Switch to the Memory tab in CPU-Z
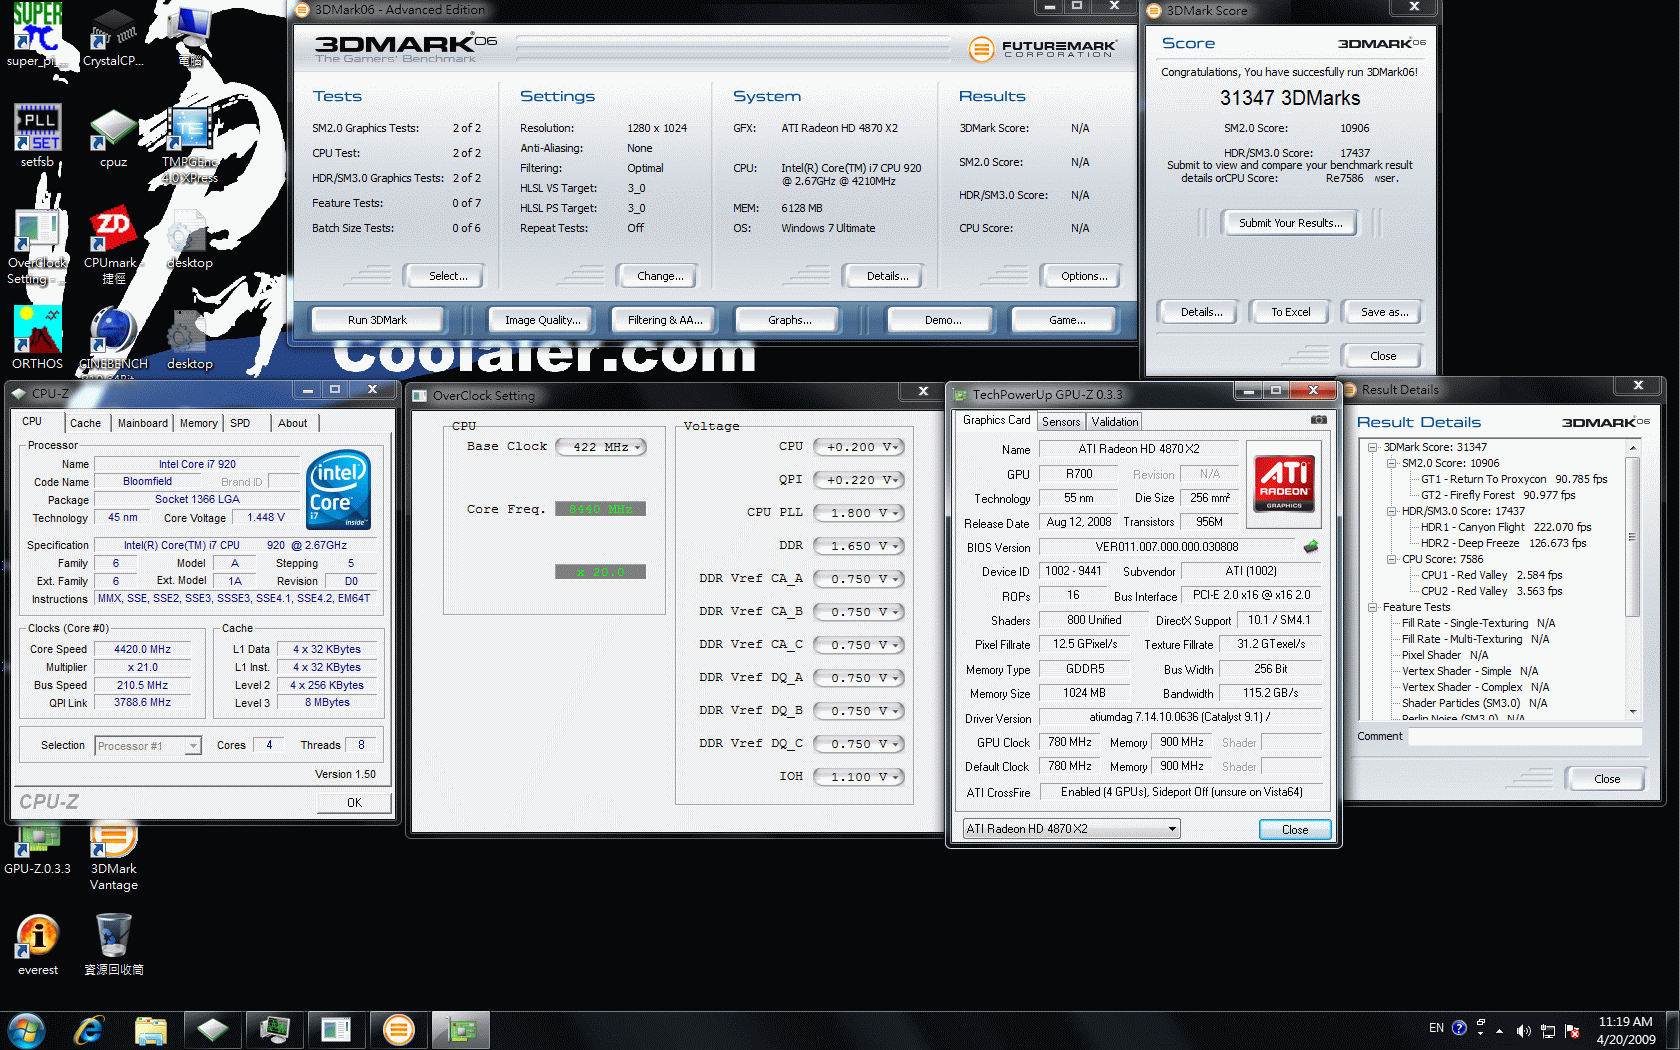1680x1050 pixels. click(199, 423)
